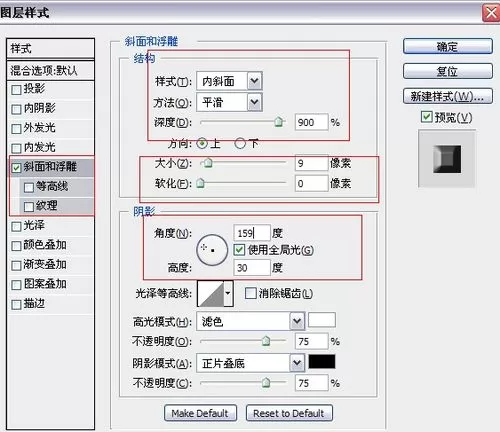Click the 角度 field showing 159

pos(252,233)
